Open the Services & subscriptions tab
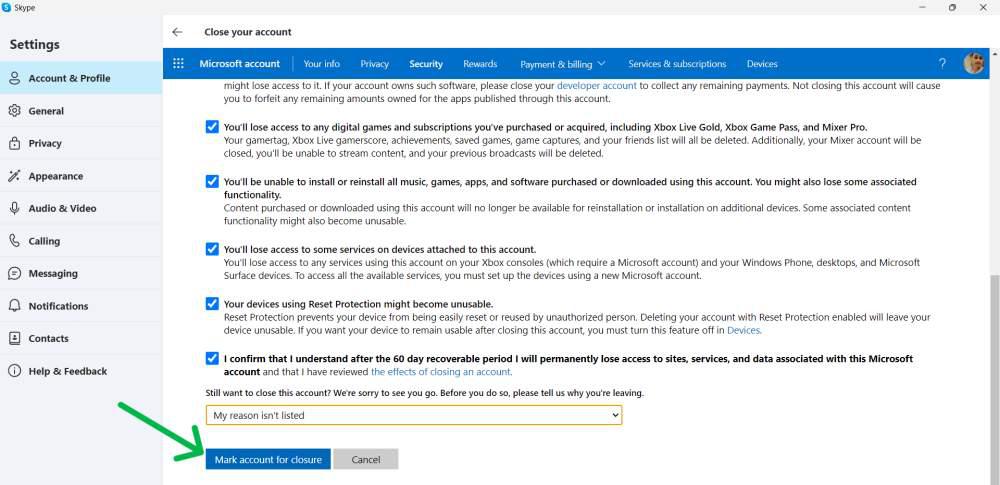This screenshot has width=1000, height=485. (x=677, y=64)
